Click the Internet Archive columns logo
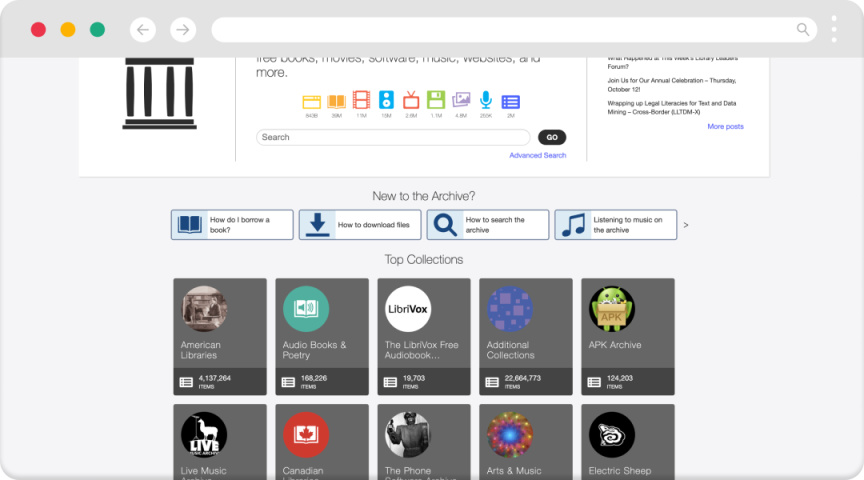The height and width of the screenshot is (480, 864). click(x=159, y=93)
